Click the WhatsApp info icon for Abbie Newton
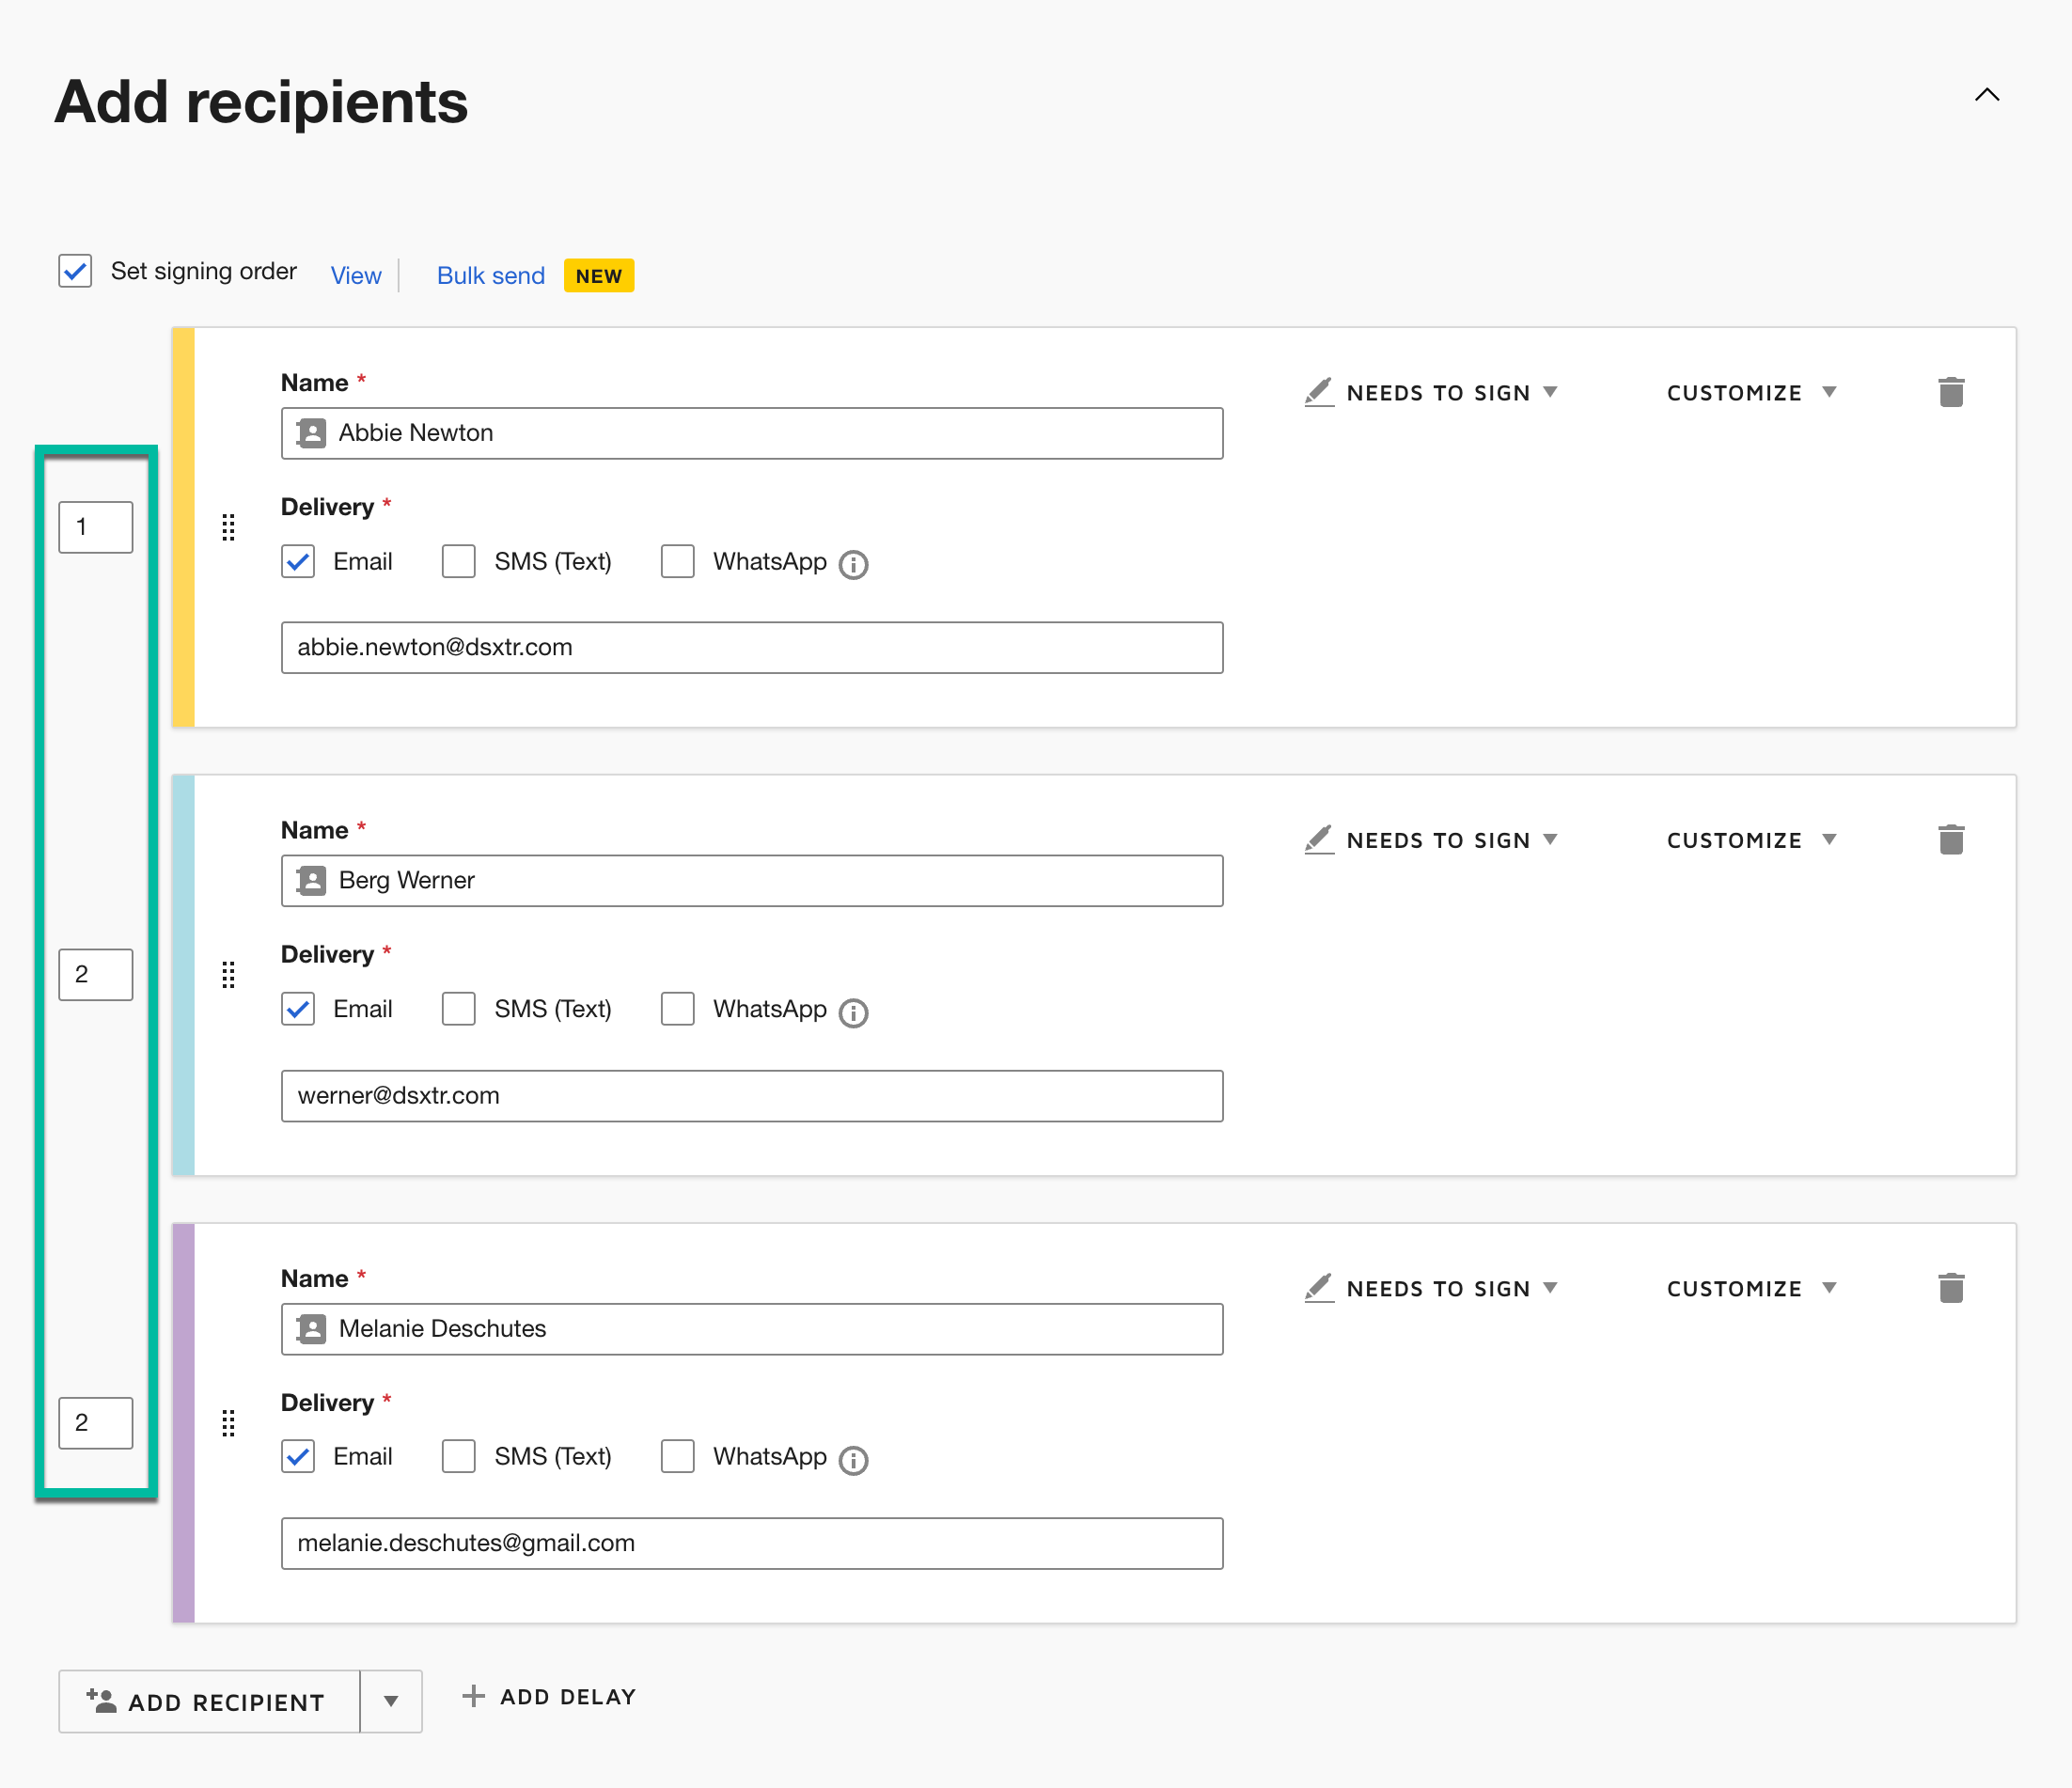The height and width of the screenshot is (1788, 2072). click(x=853, y=565)
